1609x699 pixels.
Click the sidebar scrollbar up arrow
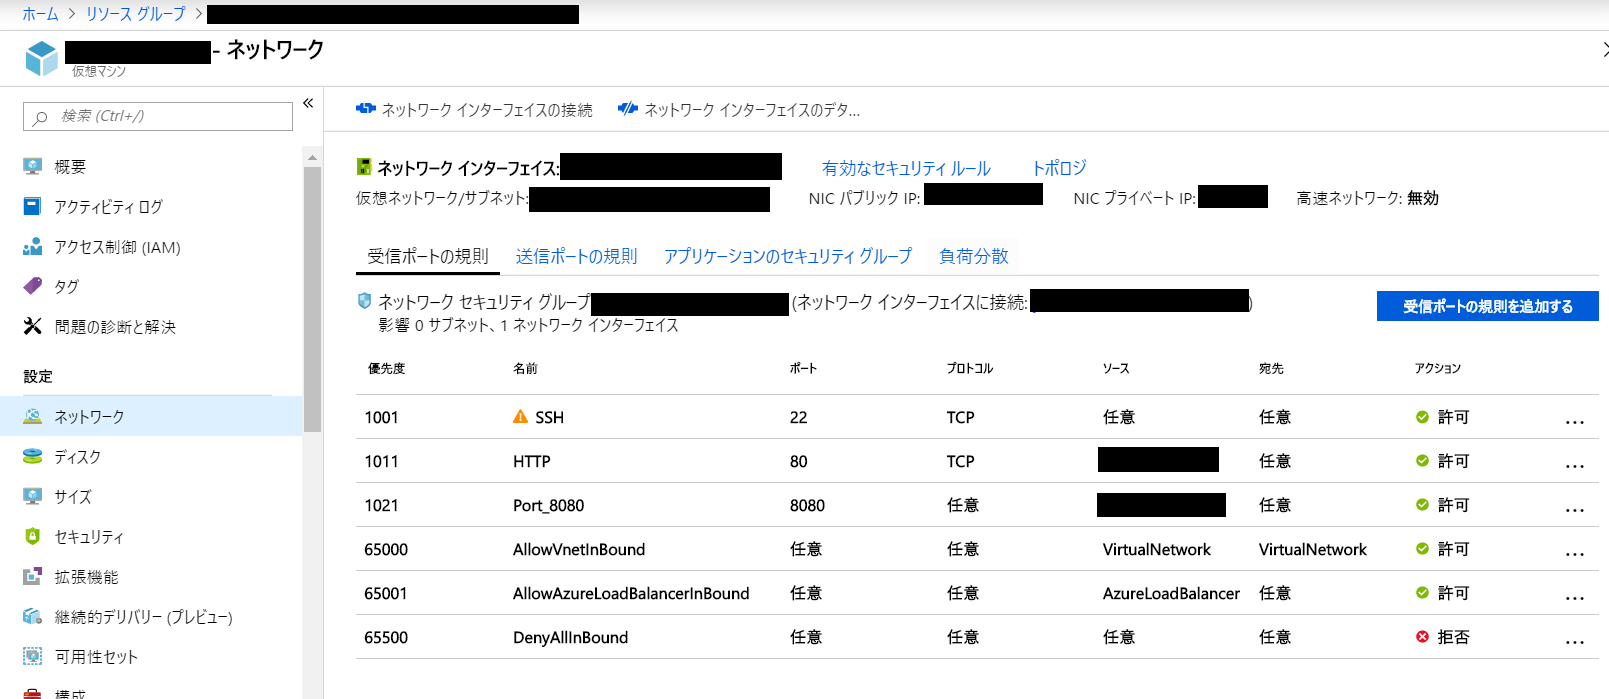(312, 158)
